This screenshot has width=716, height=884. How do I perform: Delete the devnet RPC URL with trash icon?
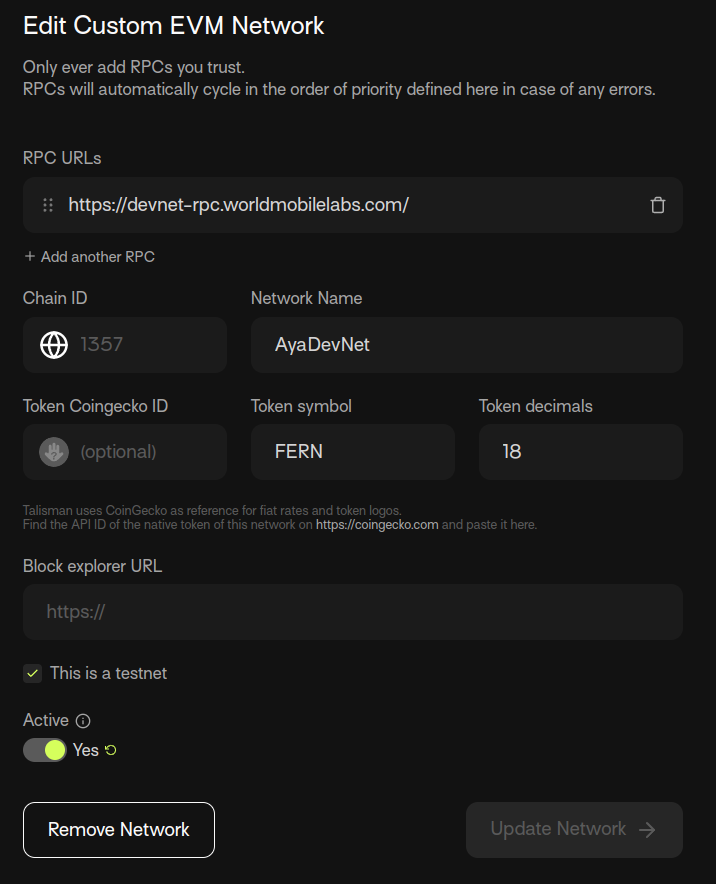[657, 205]
